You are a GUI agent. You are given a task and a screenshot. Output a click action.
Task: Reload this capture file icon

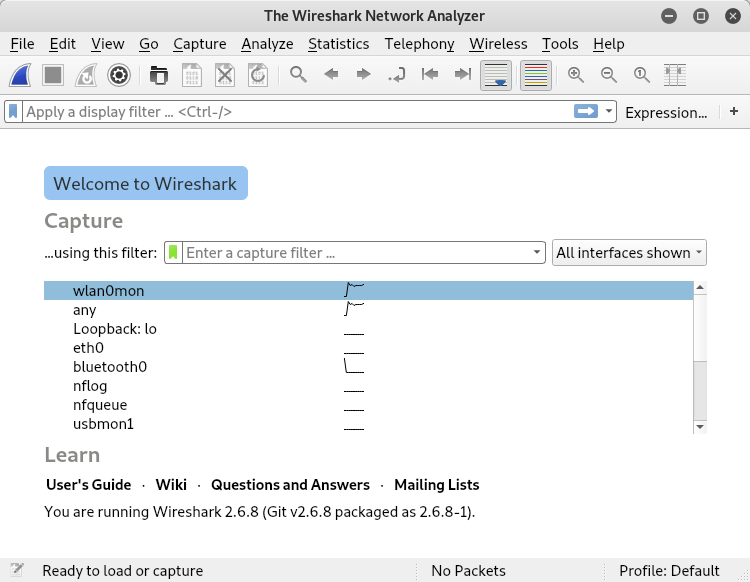(258, 75)
